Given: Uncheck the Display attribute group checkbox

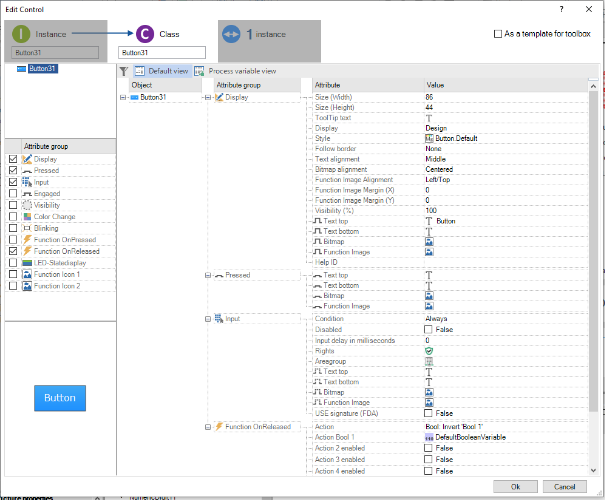Looking at the screenshot, I should point(13,159).
